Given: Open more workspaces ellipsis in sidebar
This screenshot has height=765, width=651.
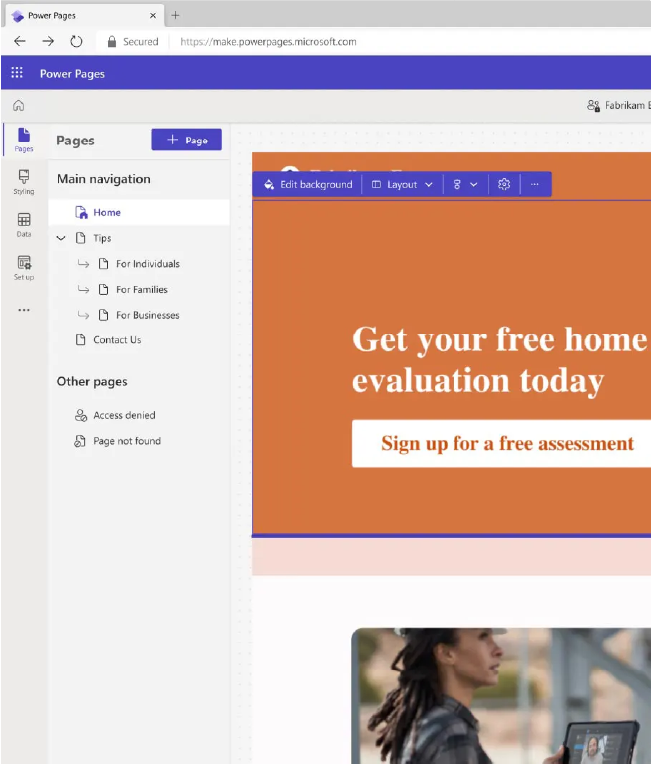Looking at the screenshot, I should point(24,310).
